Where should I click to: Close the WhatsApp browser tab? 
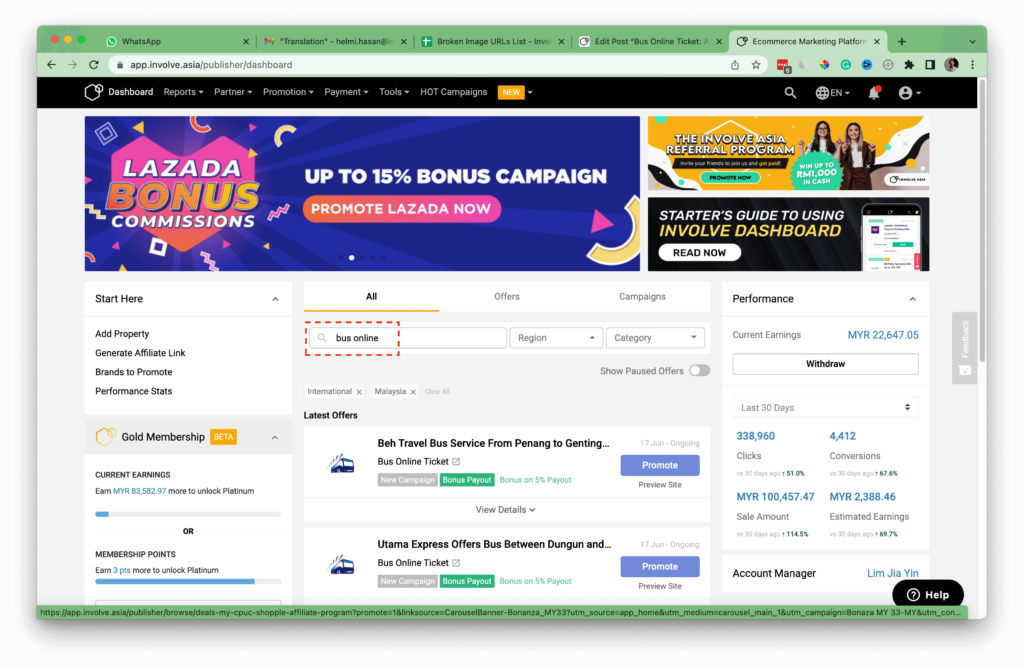pos(246,41)
